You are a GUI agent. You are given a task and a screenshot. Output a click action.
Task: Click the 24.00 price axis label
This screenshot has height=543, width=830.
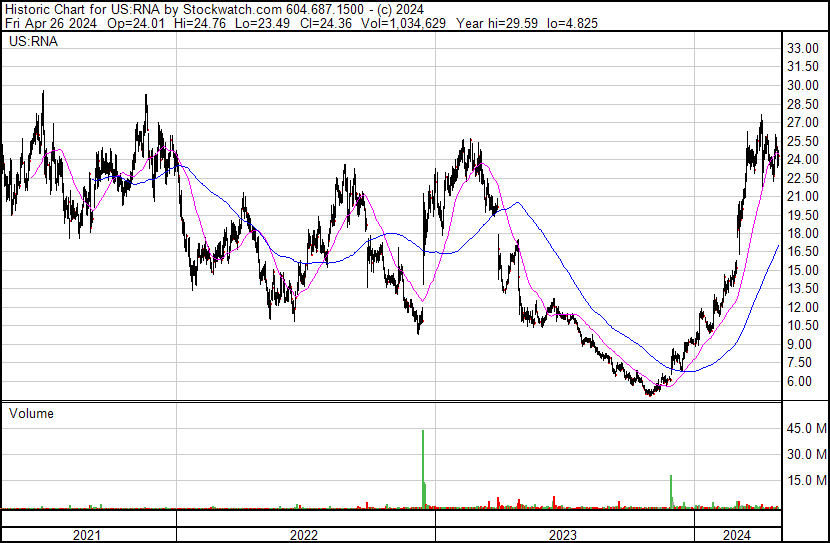pyautogui.click(x=803, y=159)
